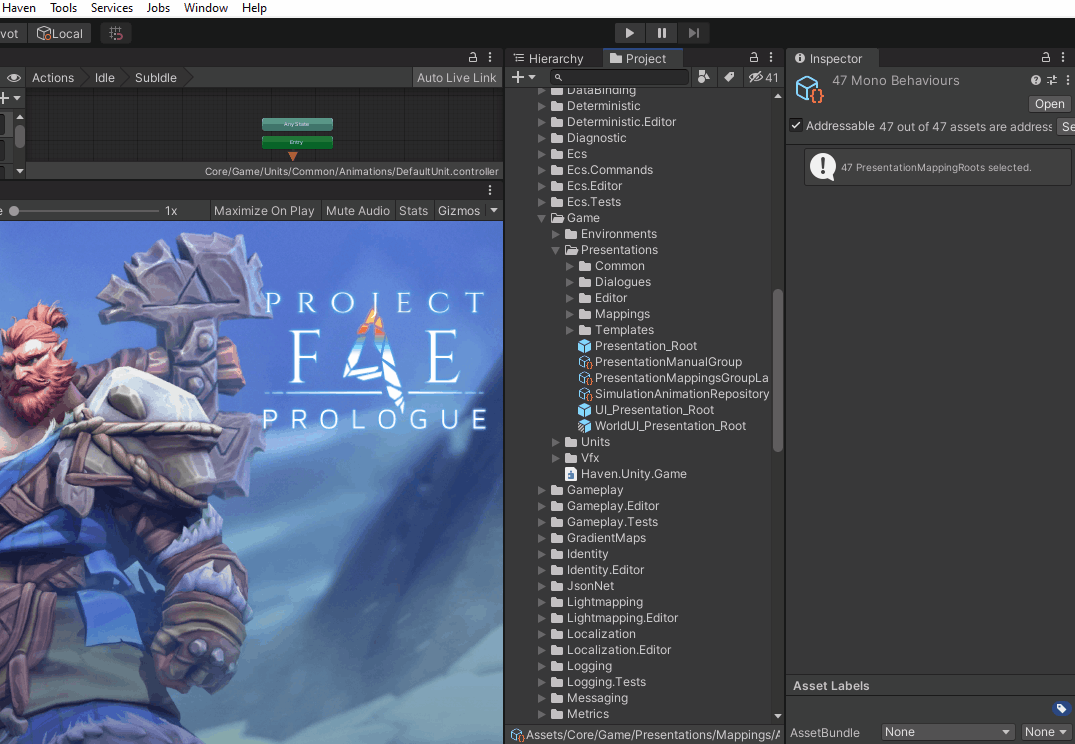Select the Entry node in Animator
This screenshot has width=1075, height=744.
pyautogui.click(x=297, y=142)
